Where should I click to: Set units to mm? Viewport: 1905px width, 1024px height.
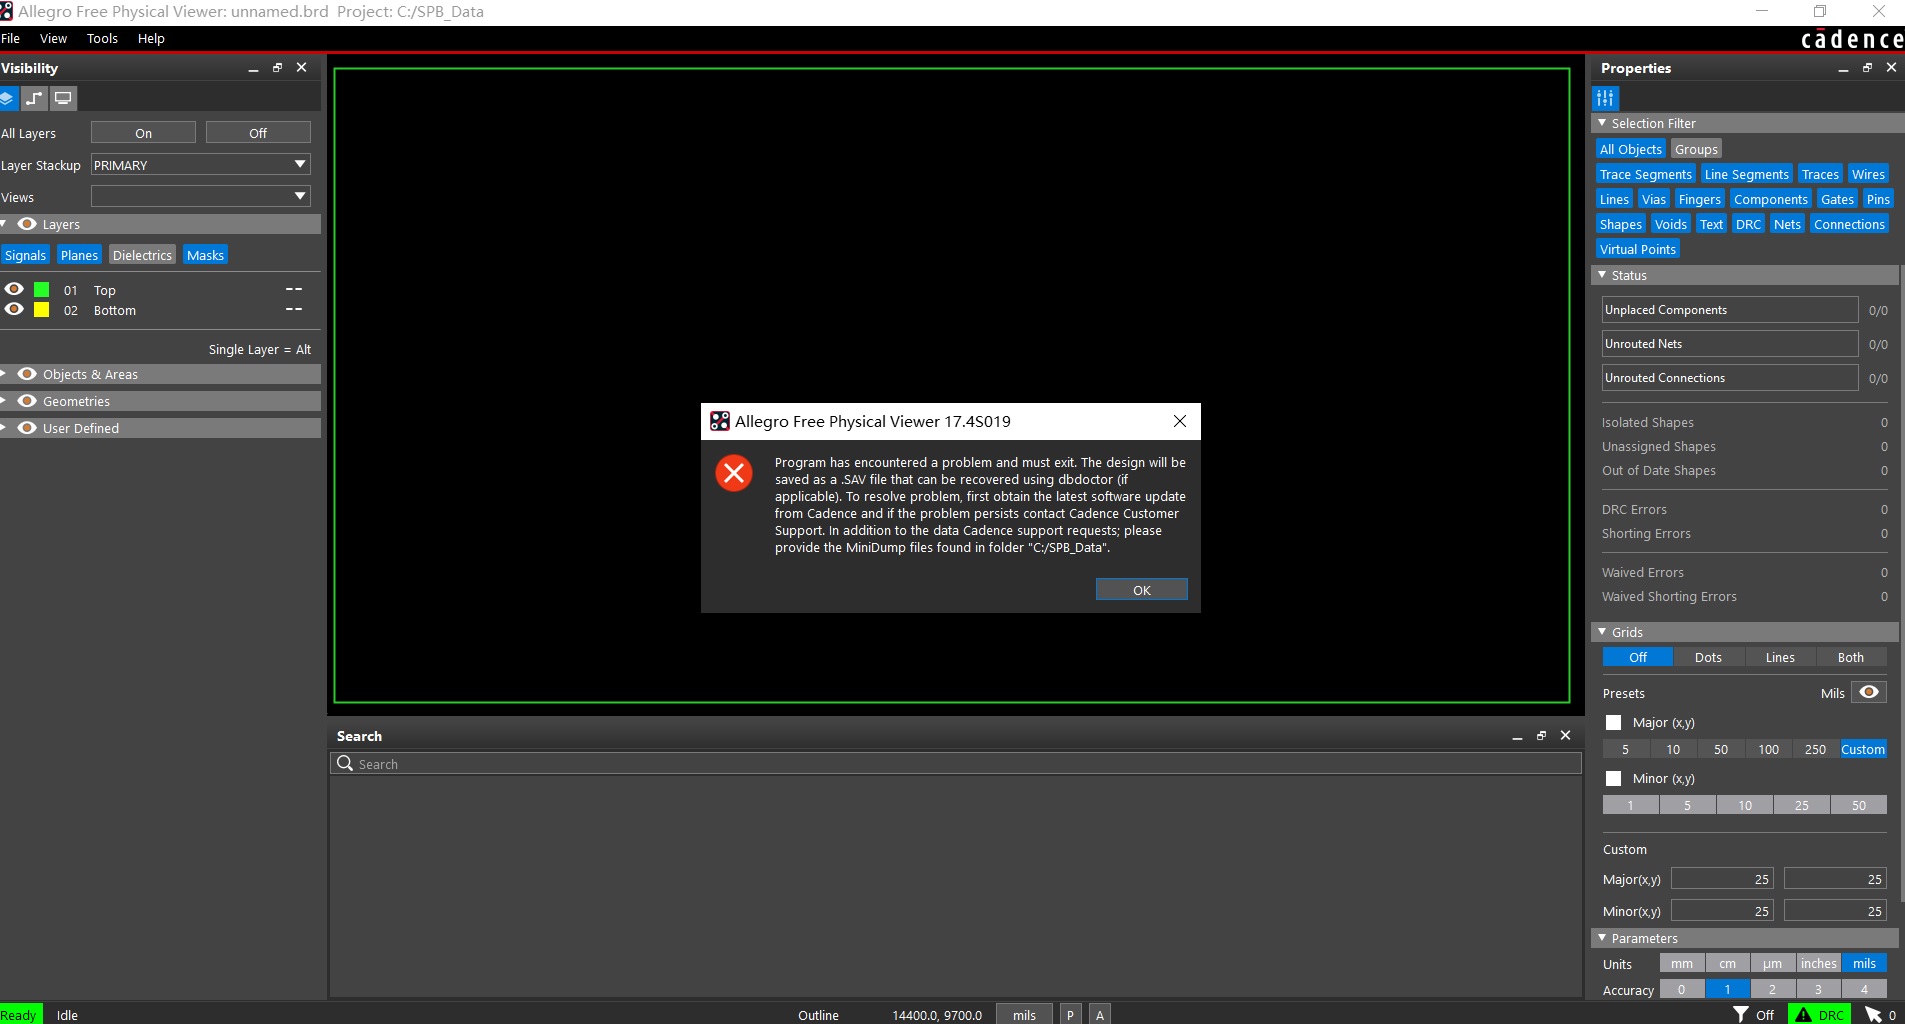(x=1682, y=963)
